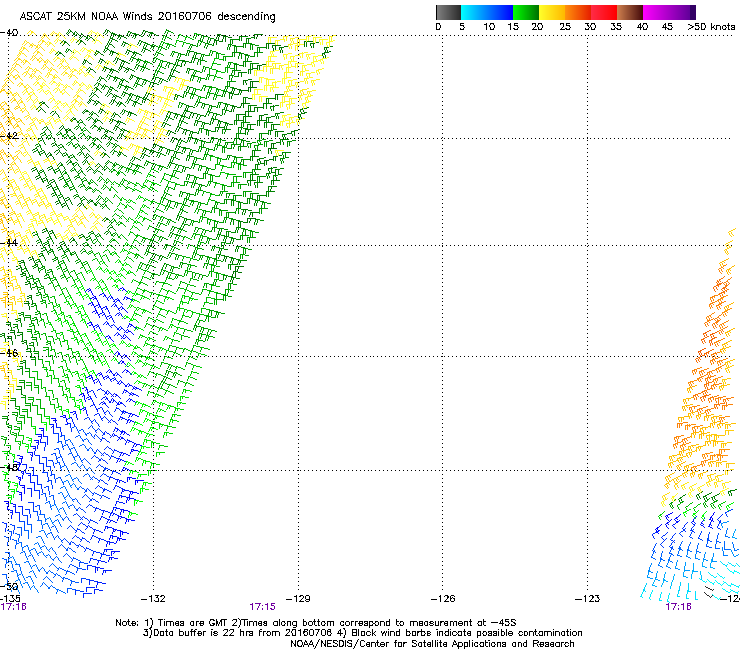Click the -132 longitude axis label
740x650 pixels.
[x=153, y=599]
